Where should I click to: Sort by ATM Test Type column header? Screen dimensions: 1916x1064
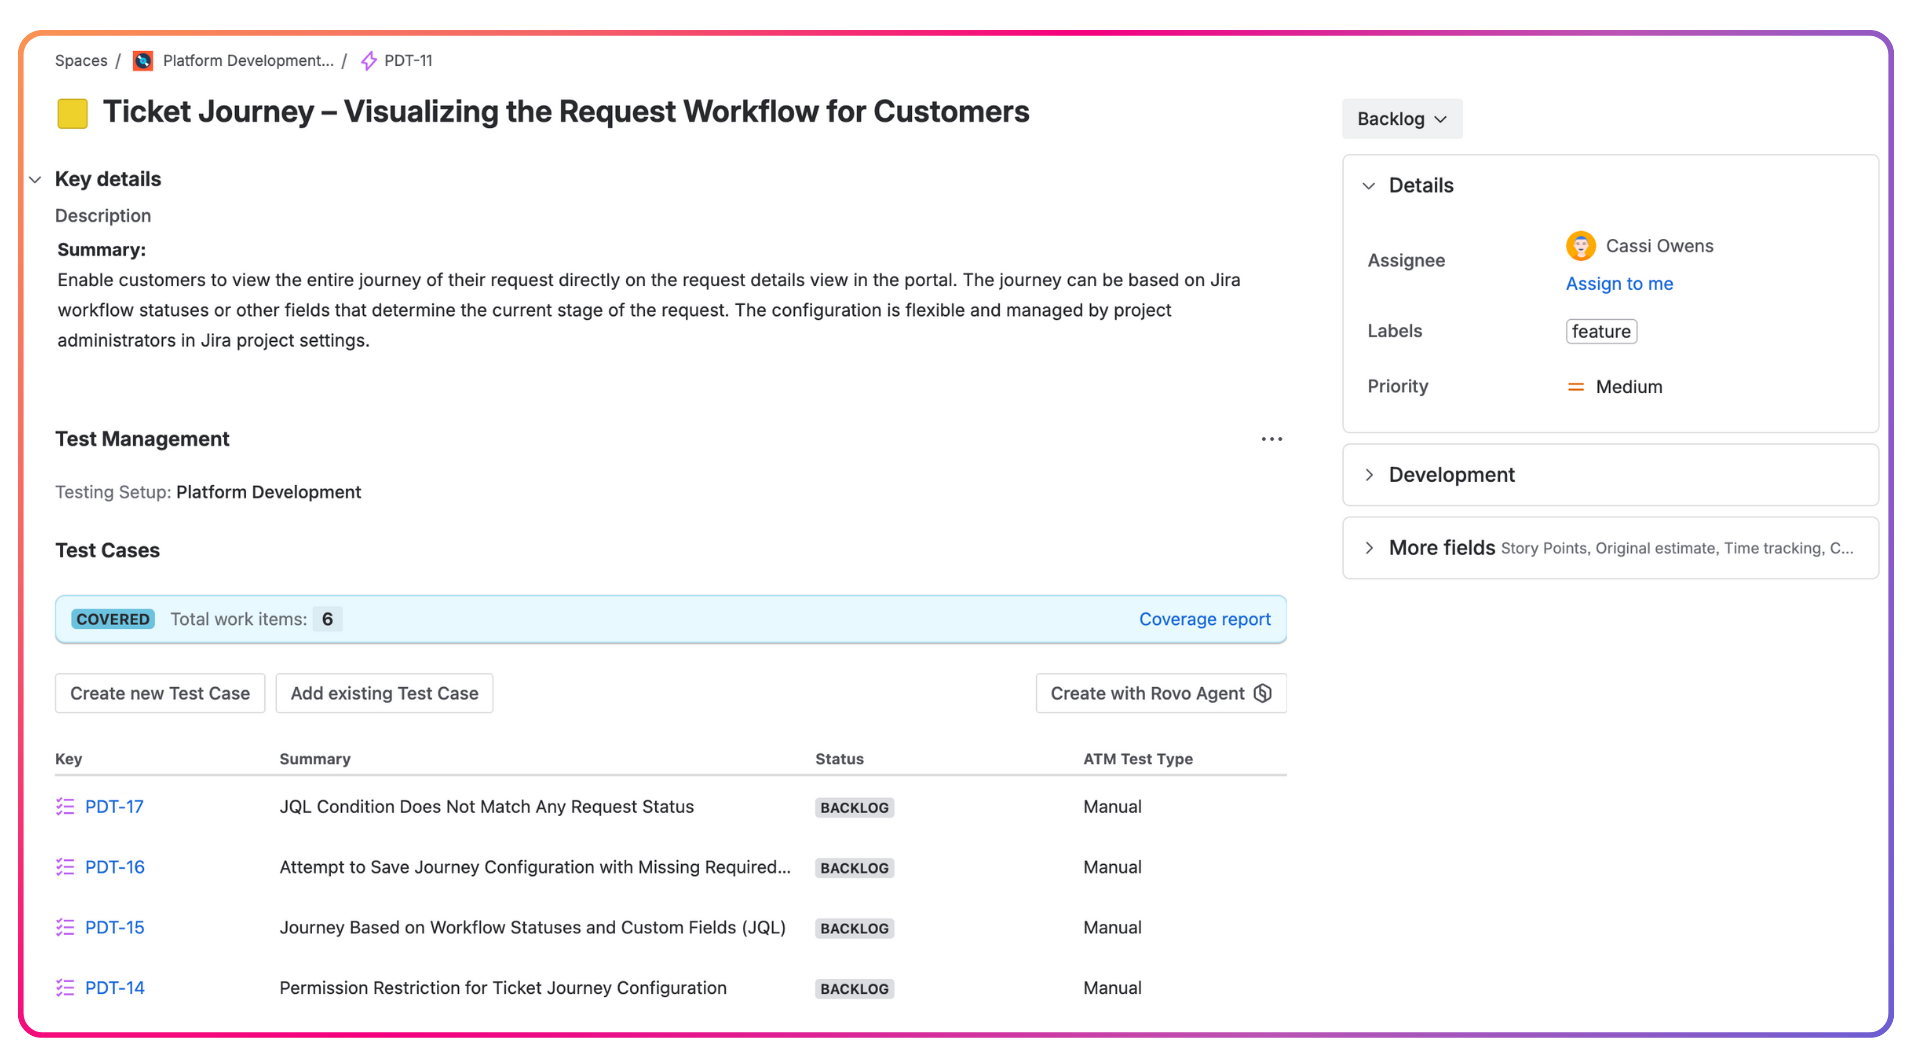click(1138, 759)
